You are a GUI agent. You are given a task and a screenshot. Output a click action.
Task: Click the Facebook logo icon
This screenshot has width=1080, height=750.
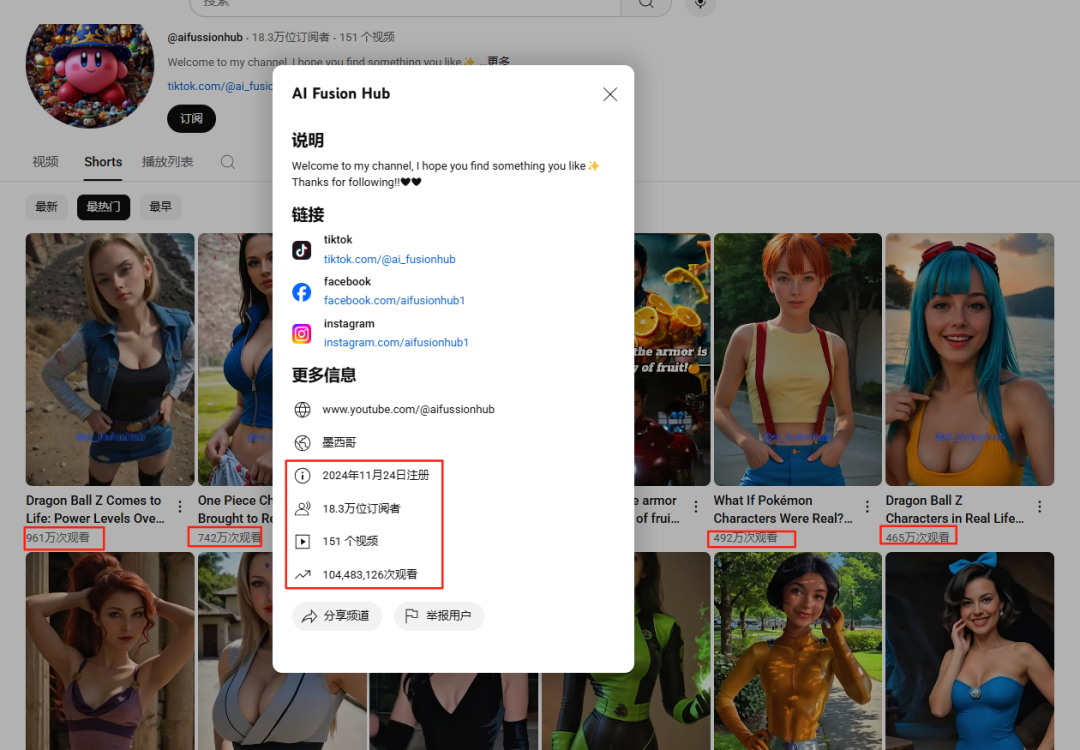point(302,292)
